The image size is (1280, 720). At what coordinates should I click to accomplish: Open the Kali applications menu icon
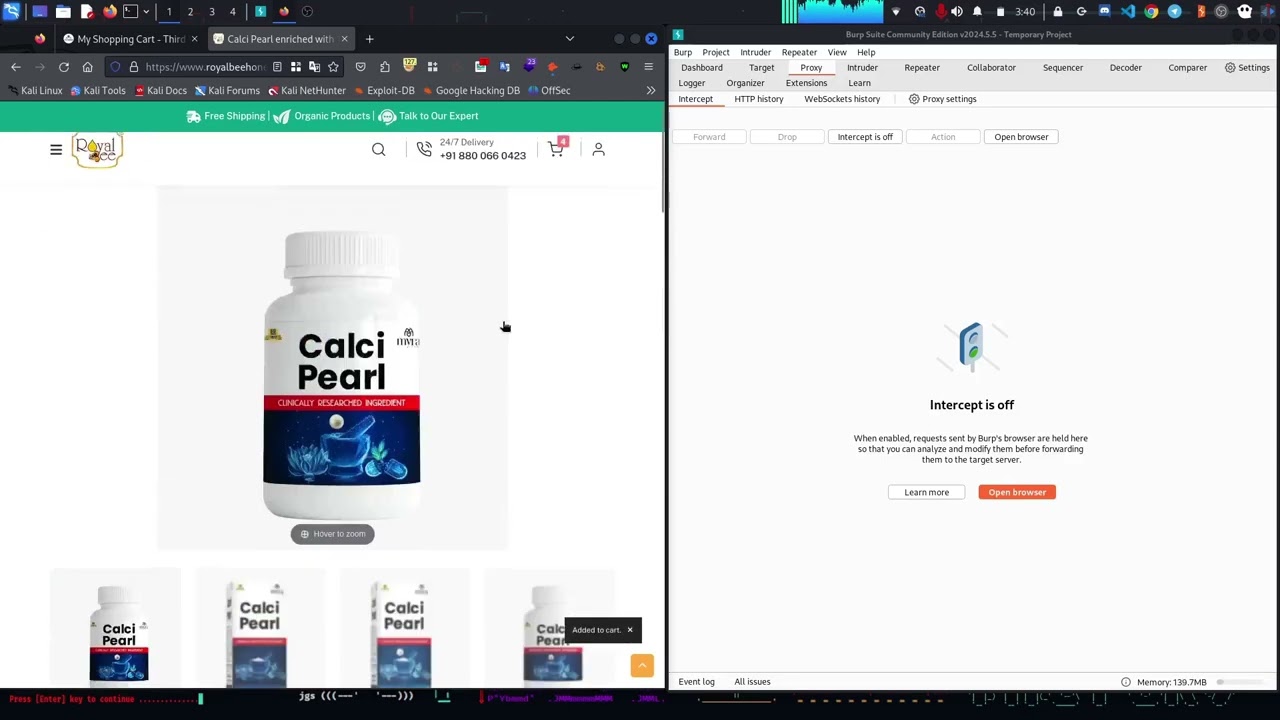coord(11,12)
